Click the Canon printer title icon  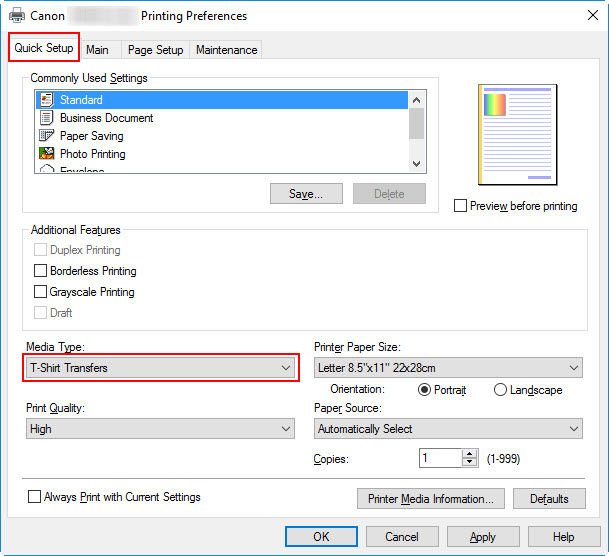tap(17, 16)
